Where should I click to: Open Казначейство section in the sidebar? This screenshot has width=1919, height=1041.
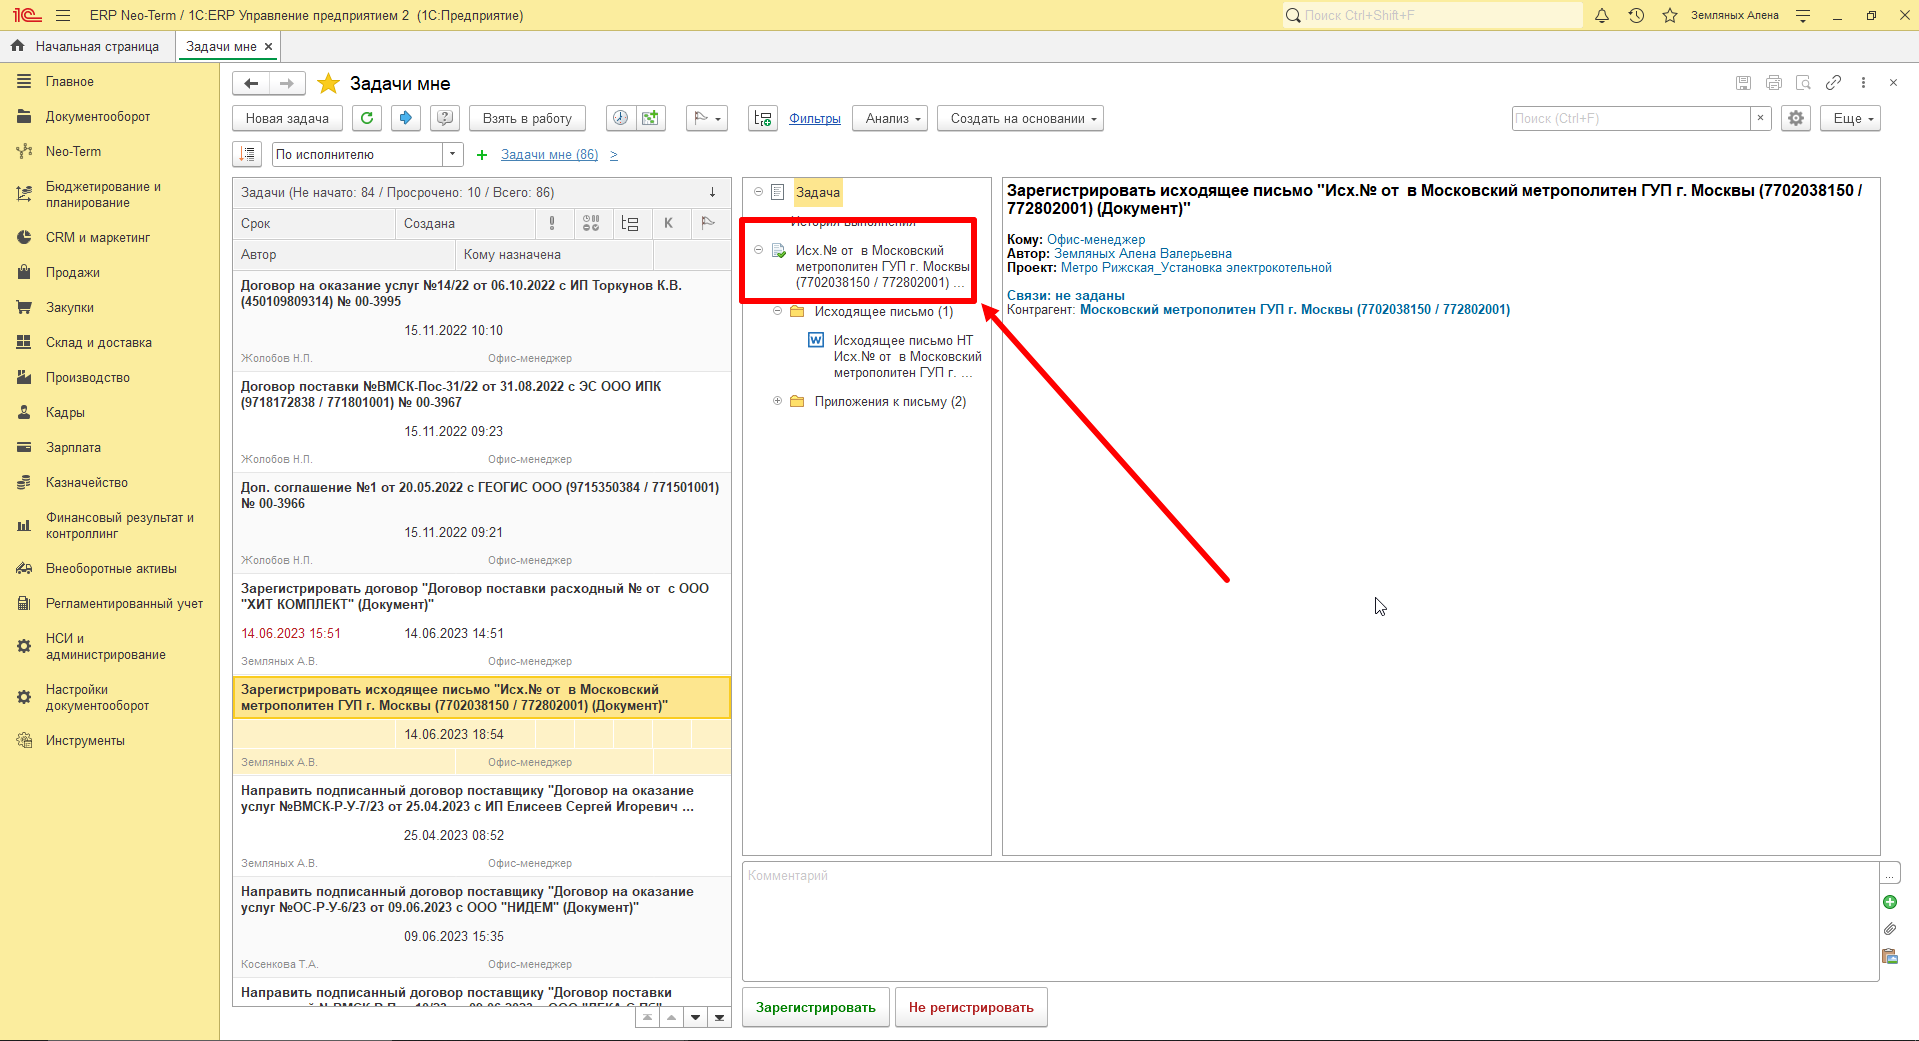click(x=86, y=482)
